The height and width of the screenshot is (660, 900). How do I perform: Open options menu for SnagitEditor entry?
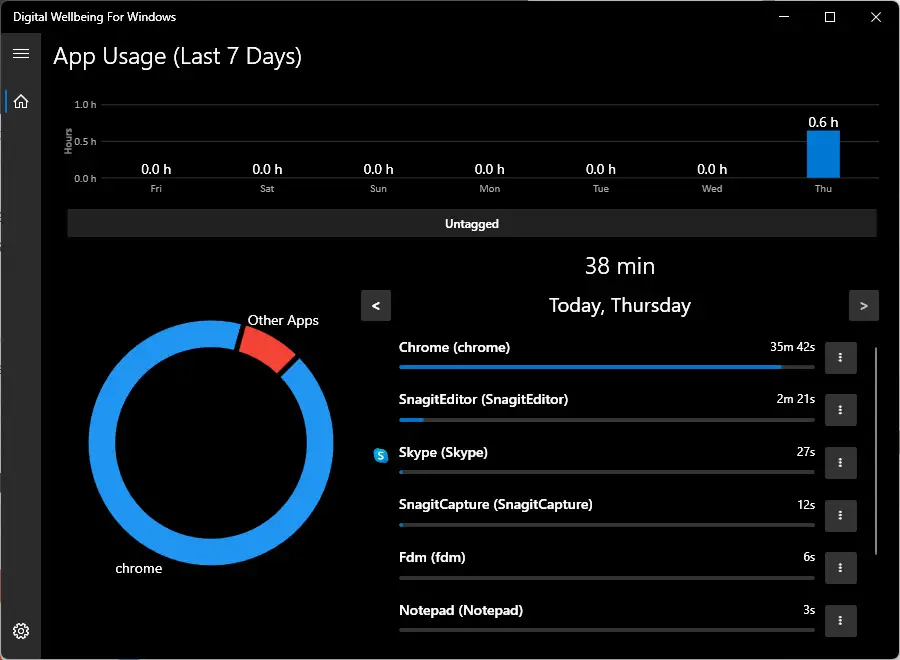click(x=841, y=410)
